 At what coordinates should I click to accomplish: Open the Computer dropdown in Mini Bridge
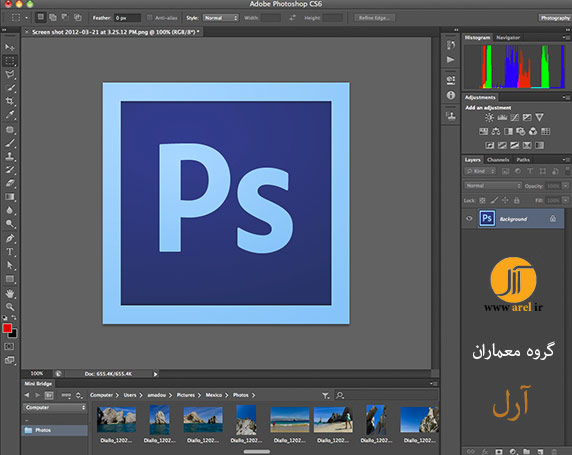(55, 408)
